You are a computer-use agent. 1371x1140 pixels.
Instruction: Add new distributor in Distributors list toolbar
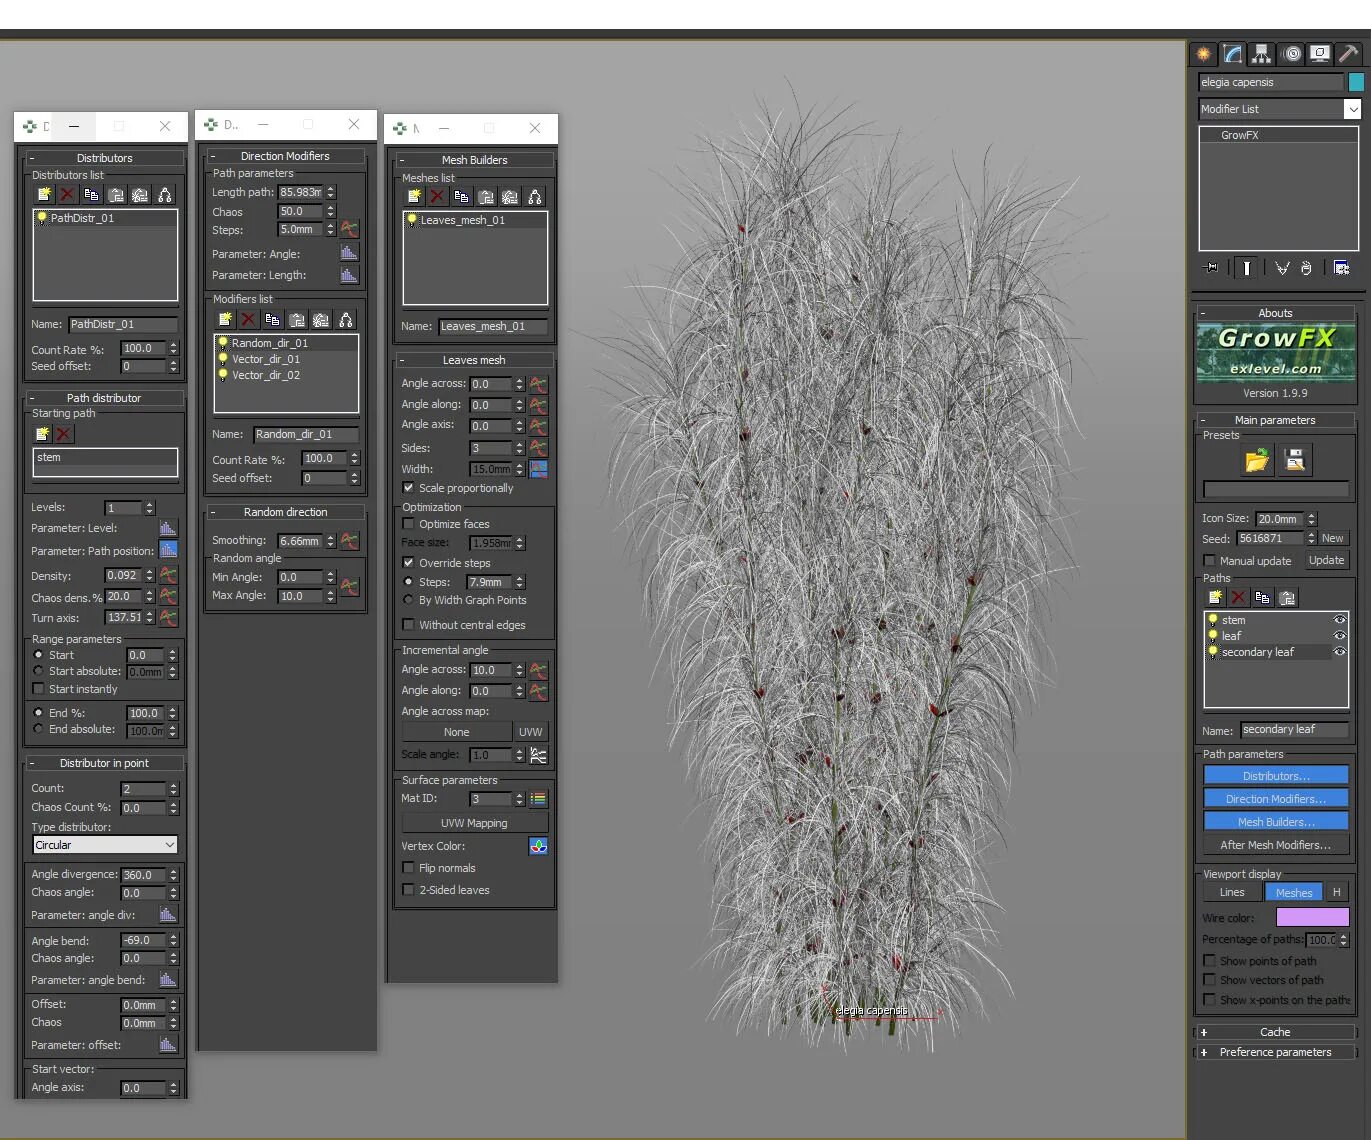pos(43,195)
